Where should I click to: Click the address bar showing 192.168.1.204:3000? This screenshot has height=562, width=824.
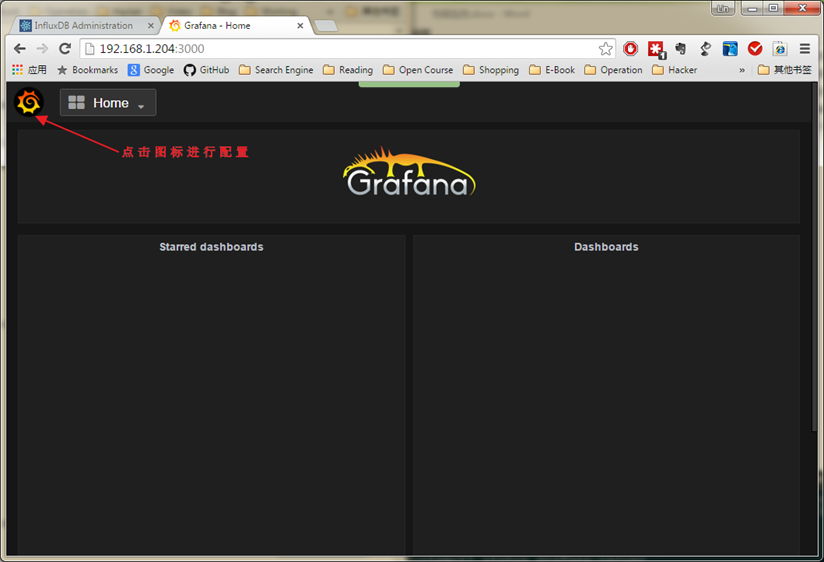click(x=340, y=48)
